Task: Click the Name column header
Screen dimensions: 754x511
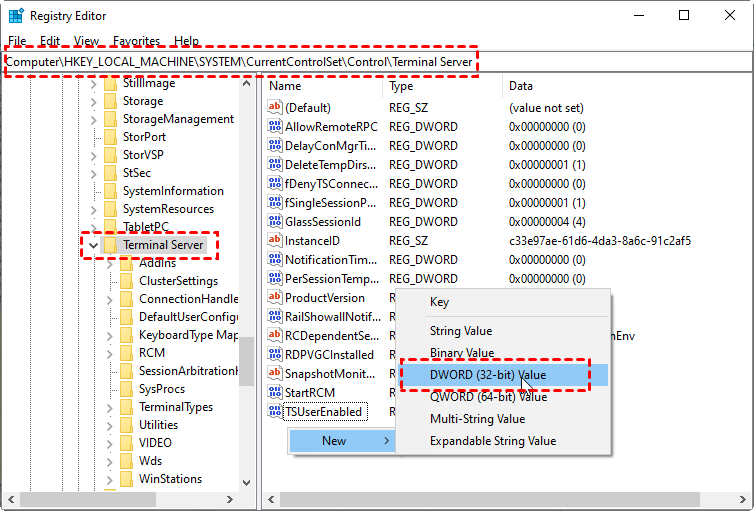Action: point(320,86)
